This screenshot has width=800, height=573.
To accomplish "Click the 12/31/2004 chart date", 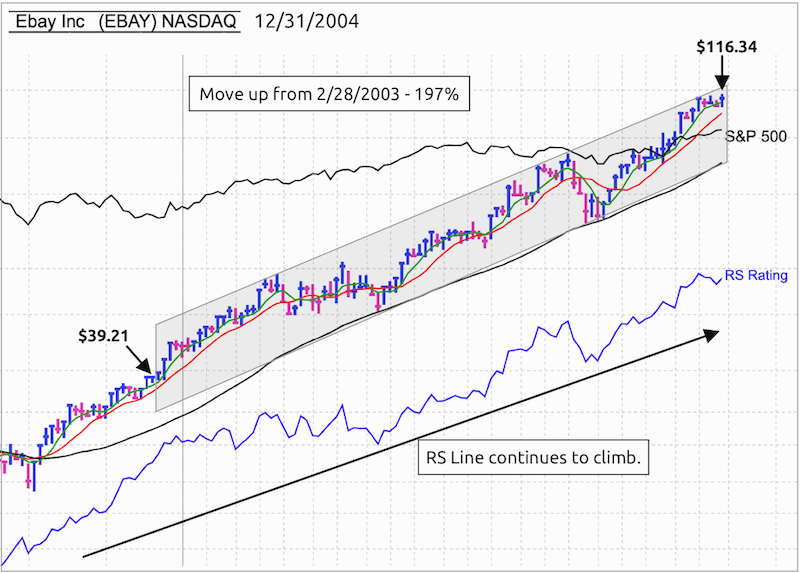I will tap(307, 21).
